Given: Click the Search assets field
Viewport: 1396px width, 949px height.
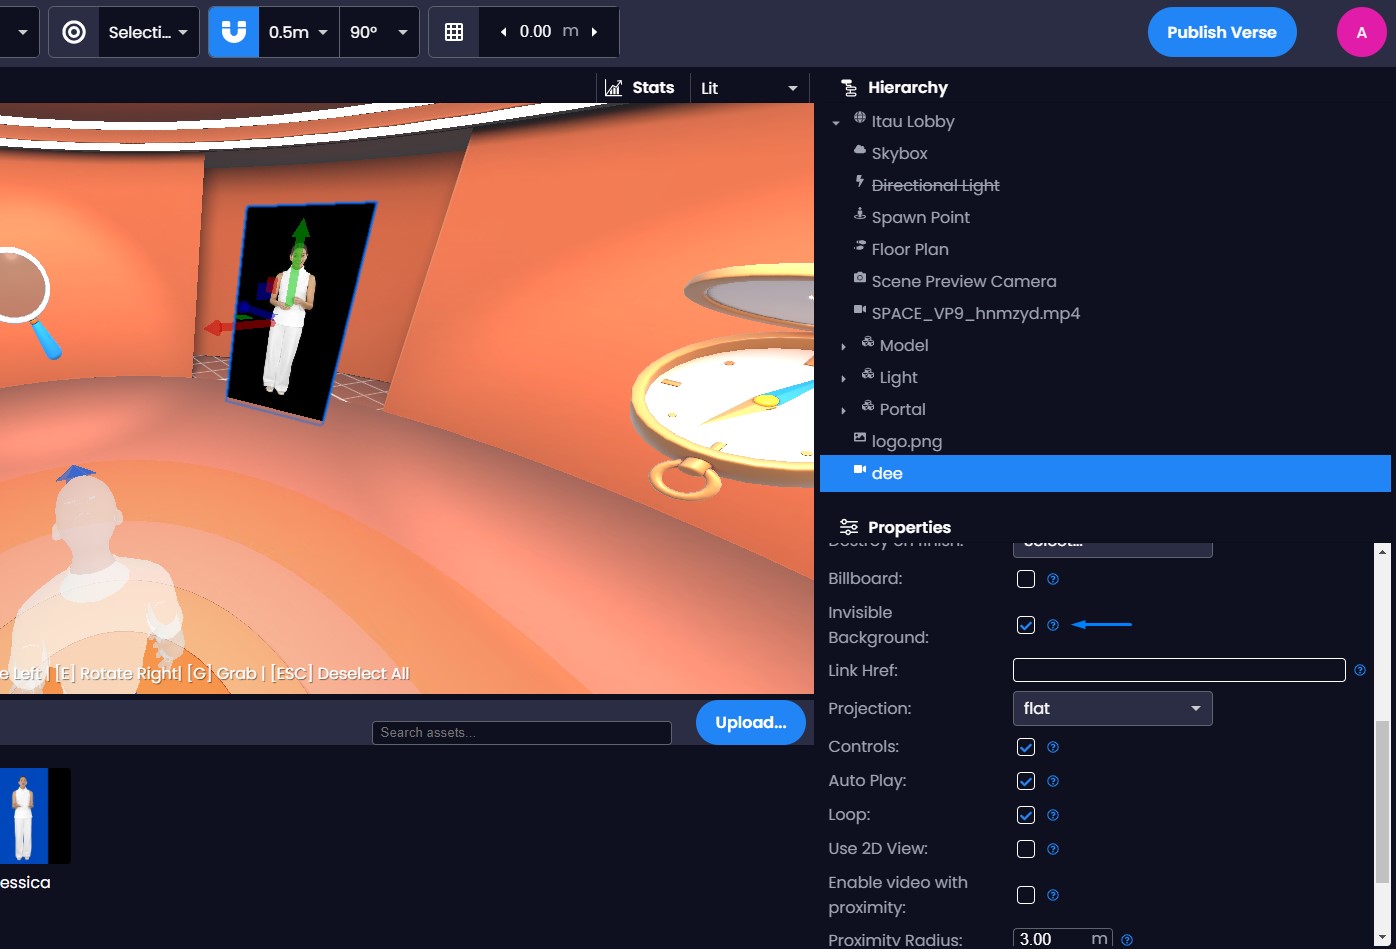Looking at the screenshot, I should (522, 733).
